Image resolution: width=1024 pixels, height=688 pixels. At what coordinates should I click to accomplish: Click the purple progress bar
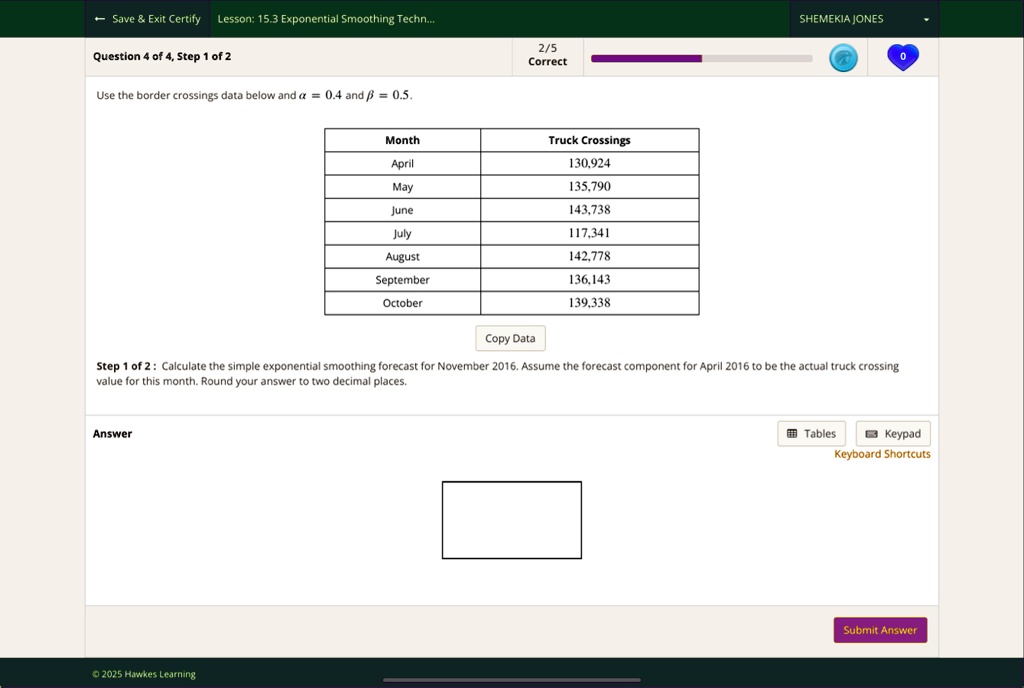(701, 58)
